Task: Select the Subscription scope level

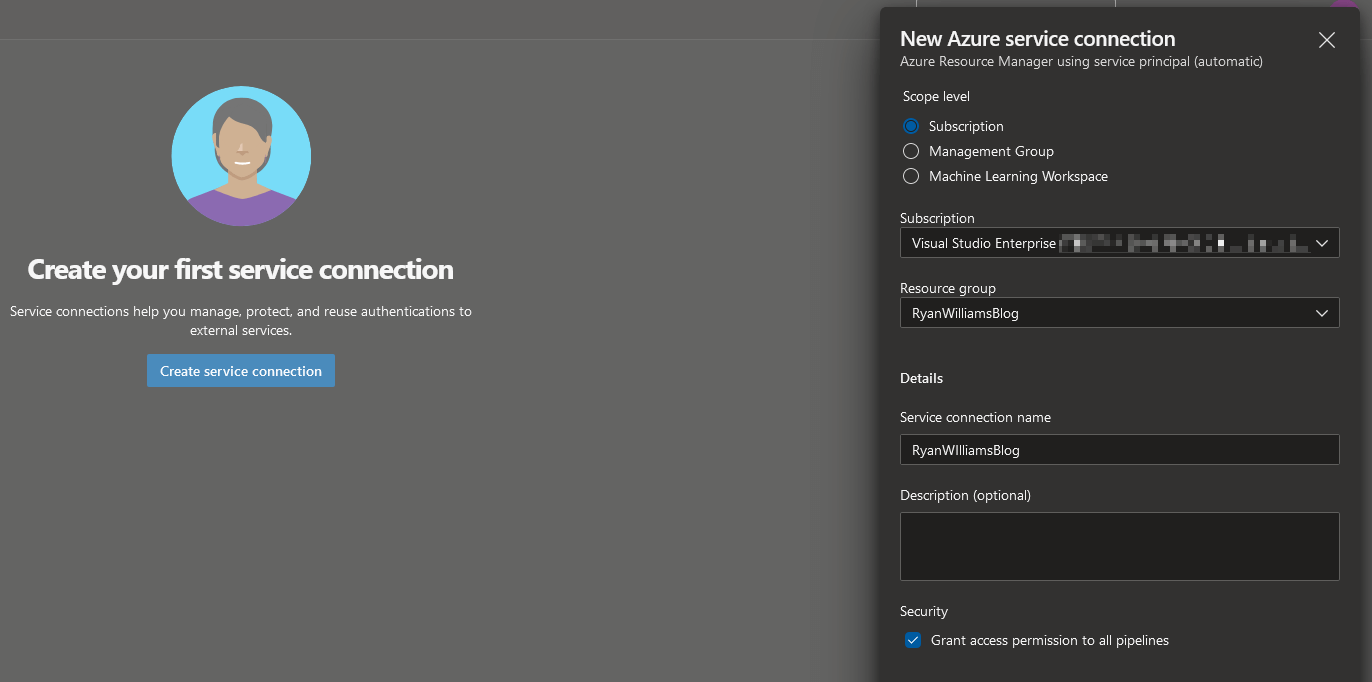Action: point(910,126)
